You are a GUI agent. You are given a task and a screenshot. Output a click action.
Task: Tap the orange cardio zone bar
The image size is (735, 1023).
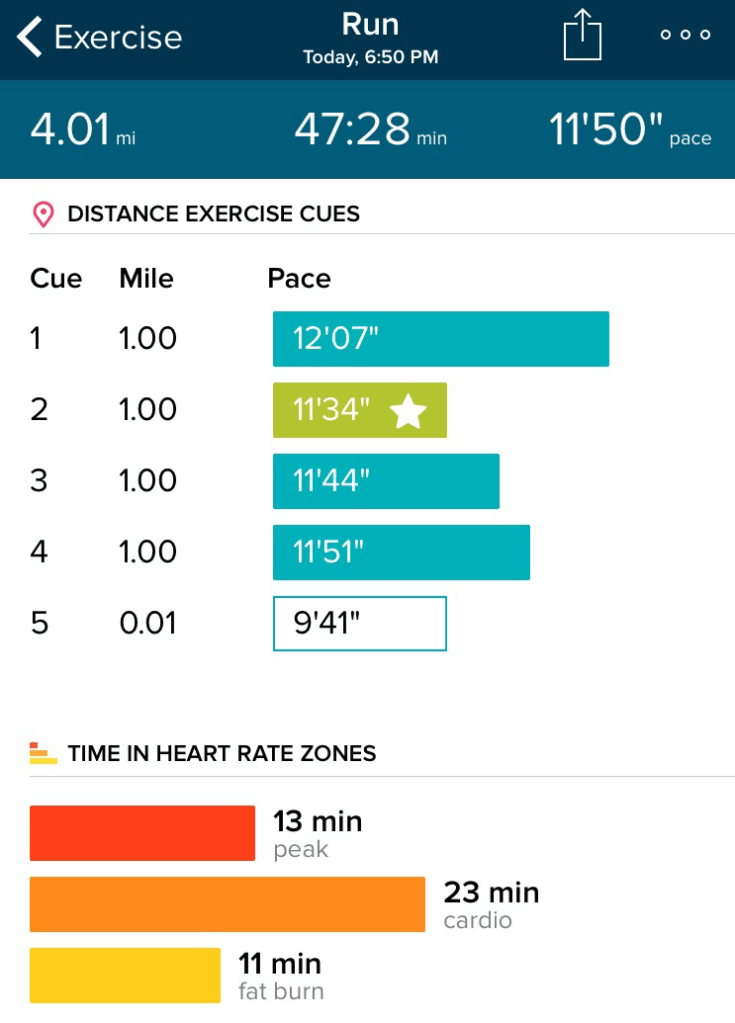coord(227,904)
